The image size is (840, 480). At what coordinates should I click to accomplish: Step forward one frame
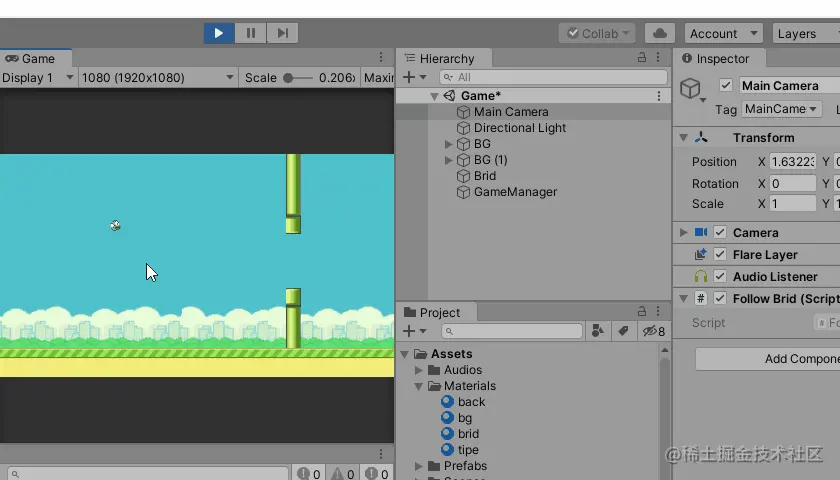click(x=282, y=33)
